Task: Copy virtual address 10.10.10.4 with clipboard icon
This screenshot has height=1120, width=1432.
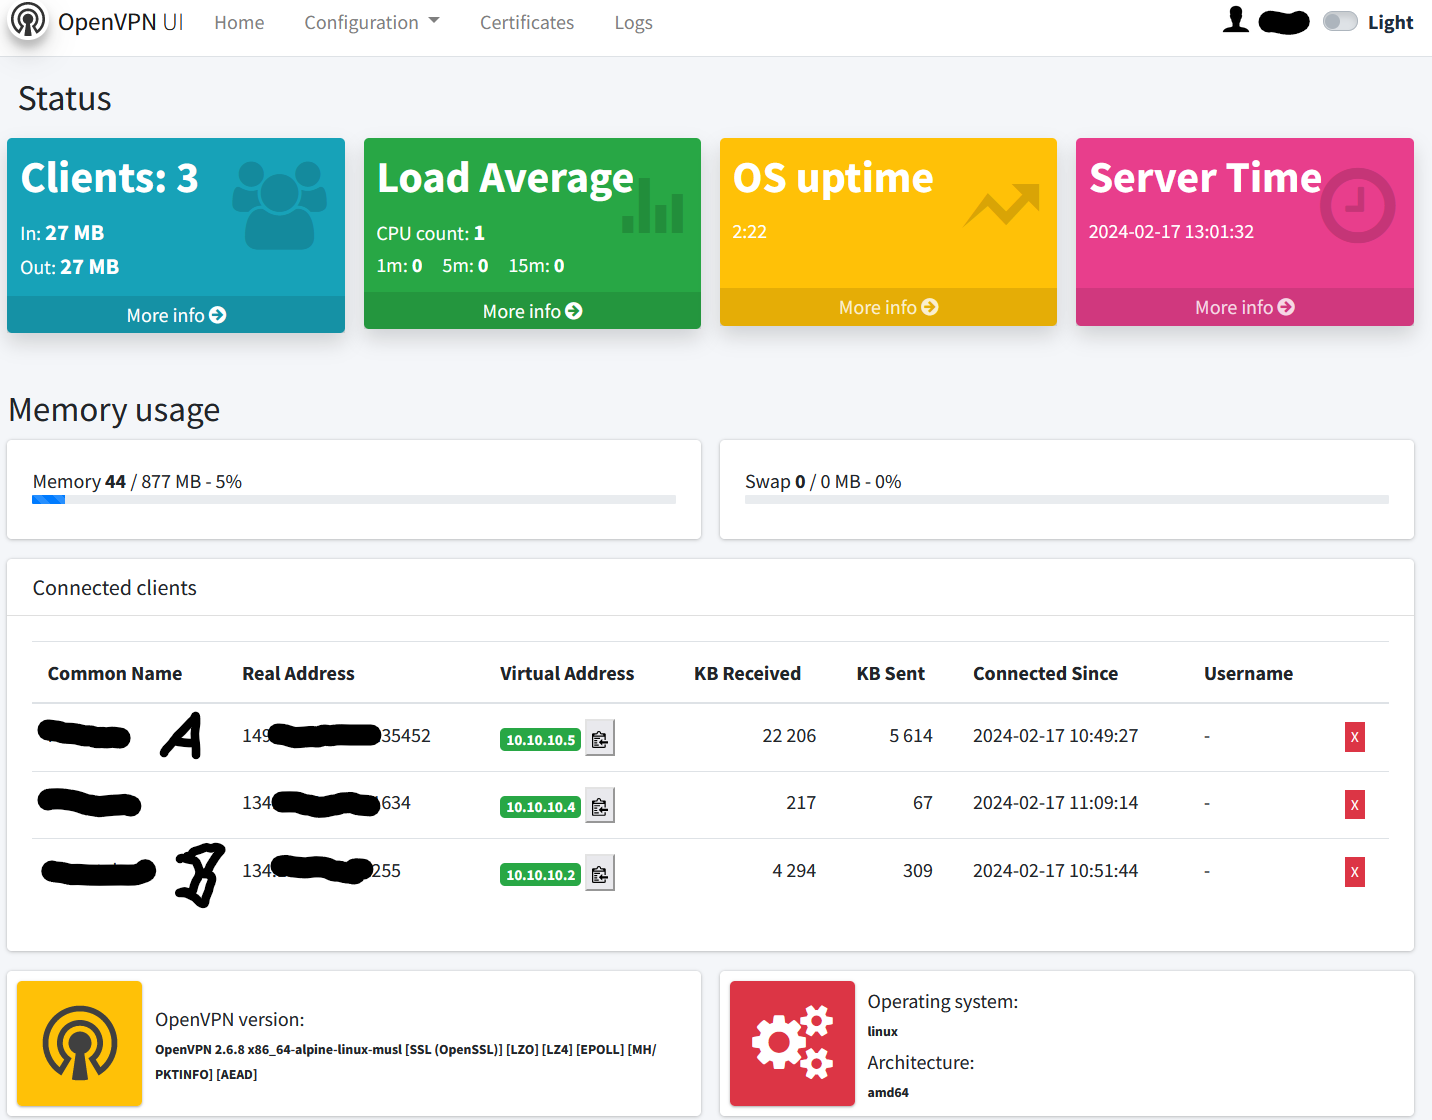Action: 599,806
